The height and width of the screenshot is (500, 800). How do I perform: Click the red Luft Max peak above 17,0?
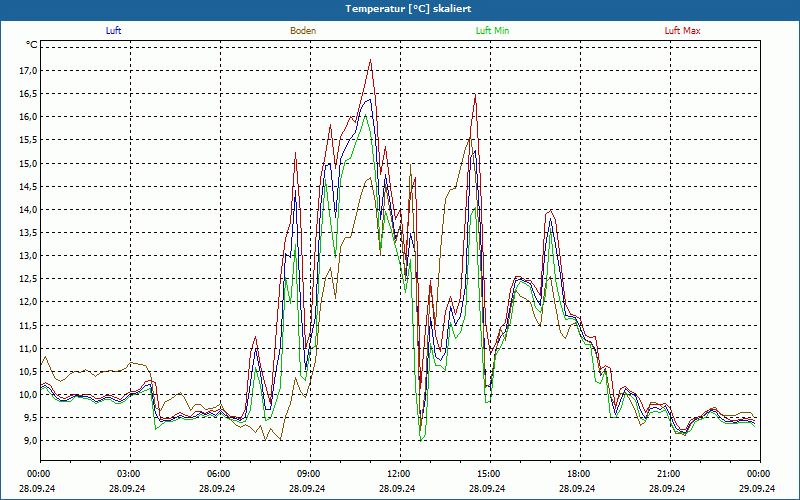click(370, 60)
